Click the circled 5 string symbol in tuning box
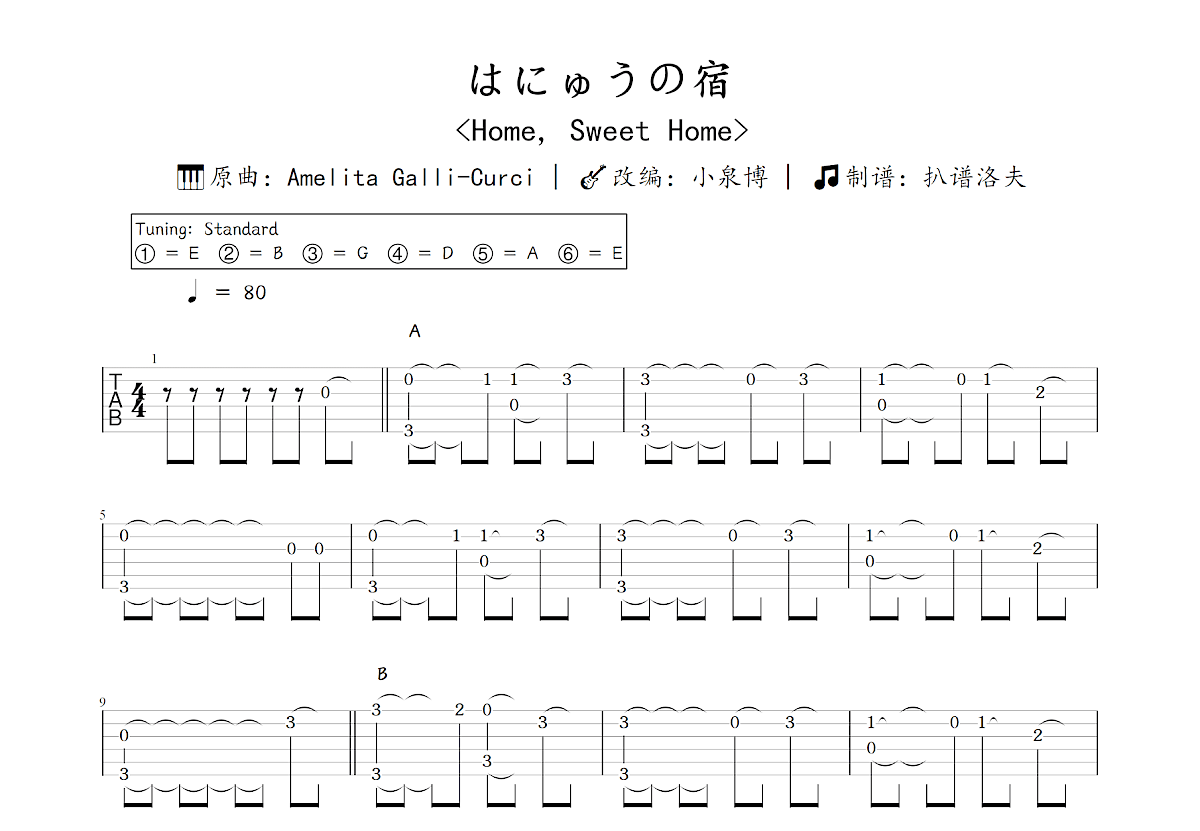Screen dimensions: 1200x831 point(483,254)
